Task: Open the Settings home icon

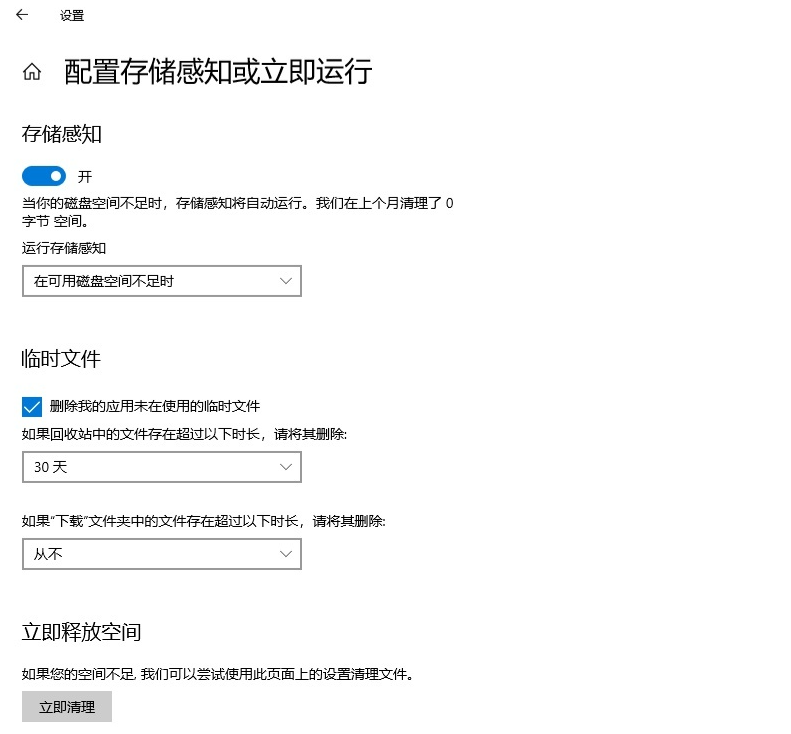Action: (x=32, y=72)
